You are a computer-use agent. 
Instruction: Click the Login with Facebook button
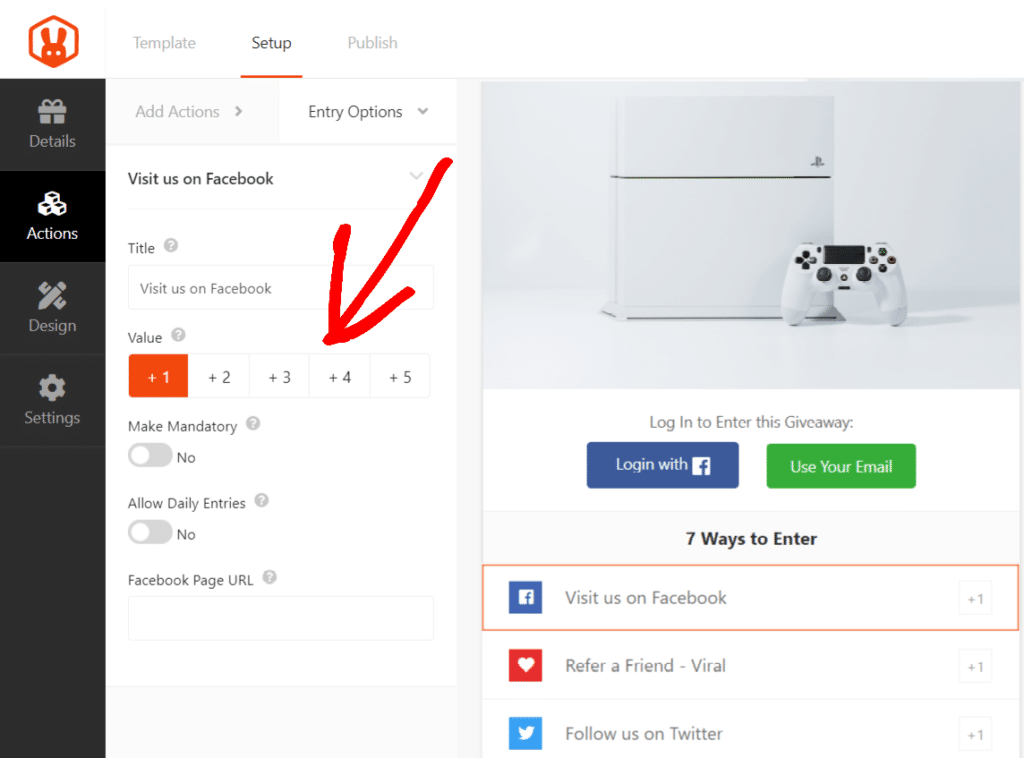[662, 465]
